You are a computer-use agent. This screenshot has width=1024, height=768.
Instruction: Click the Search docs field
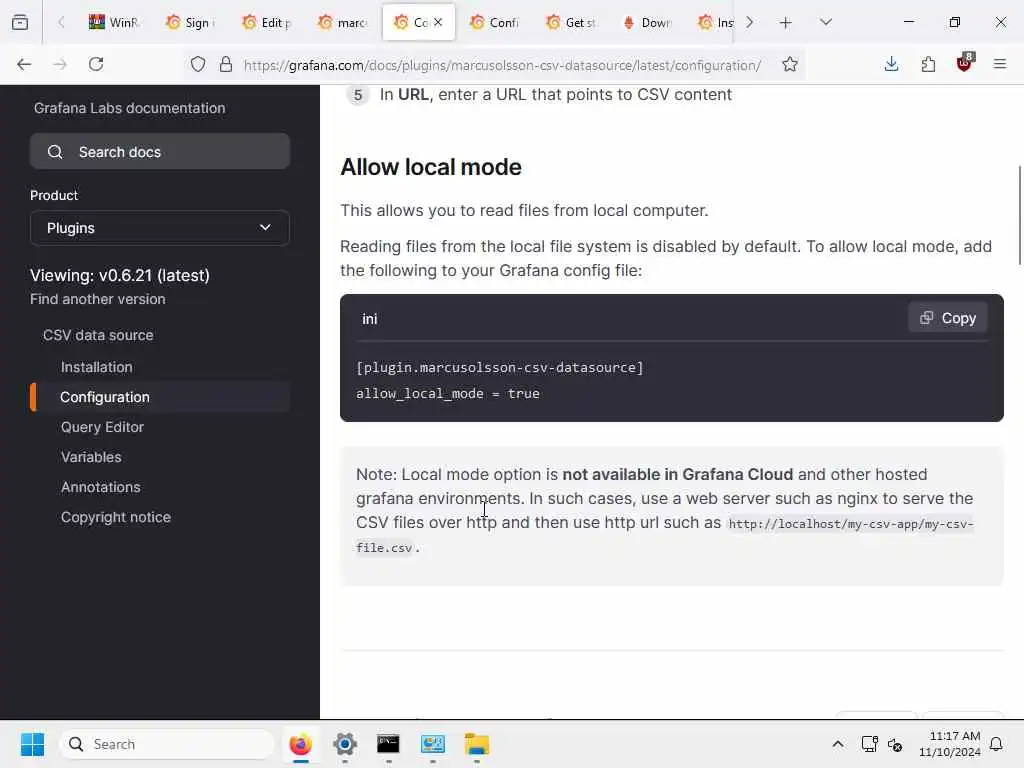(x=160, y=152)
